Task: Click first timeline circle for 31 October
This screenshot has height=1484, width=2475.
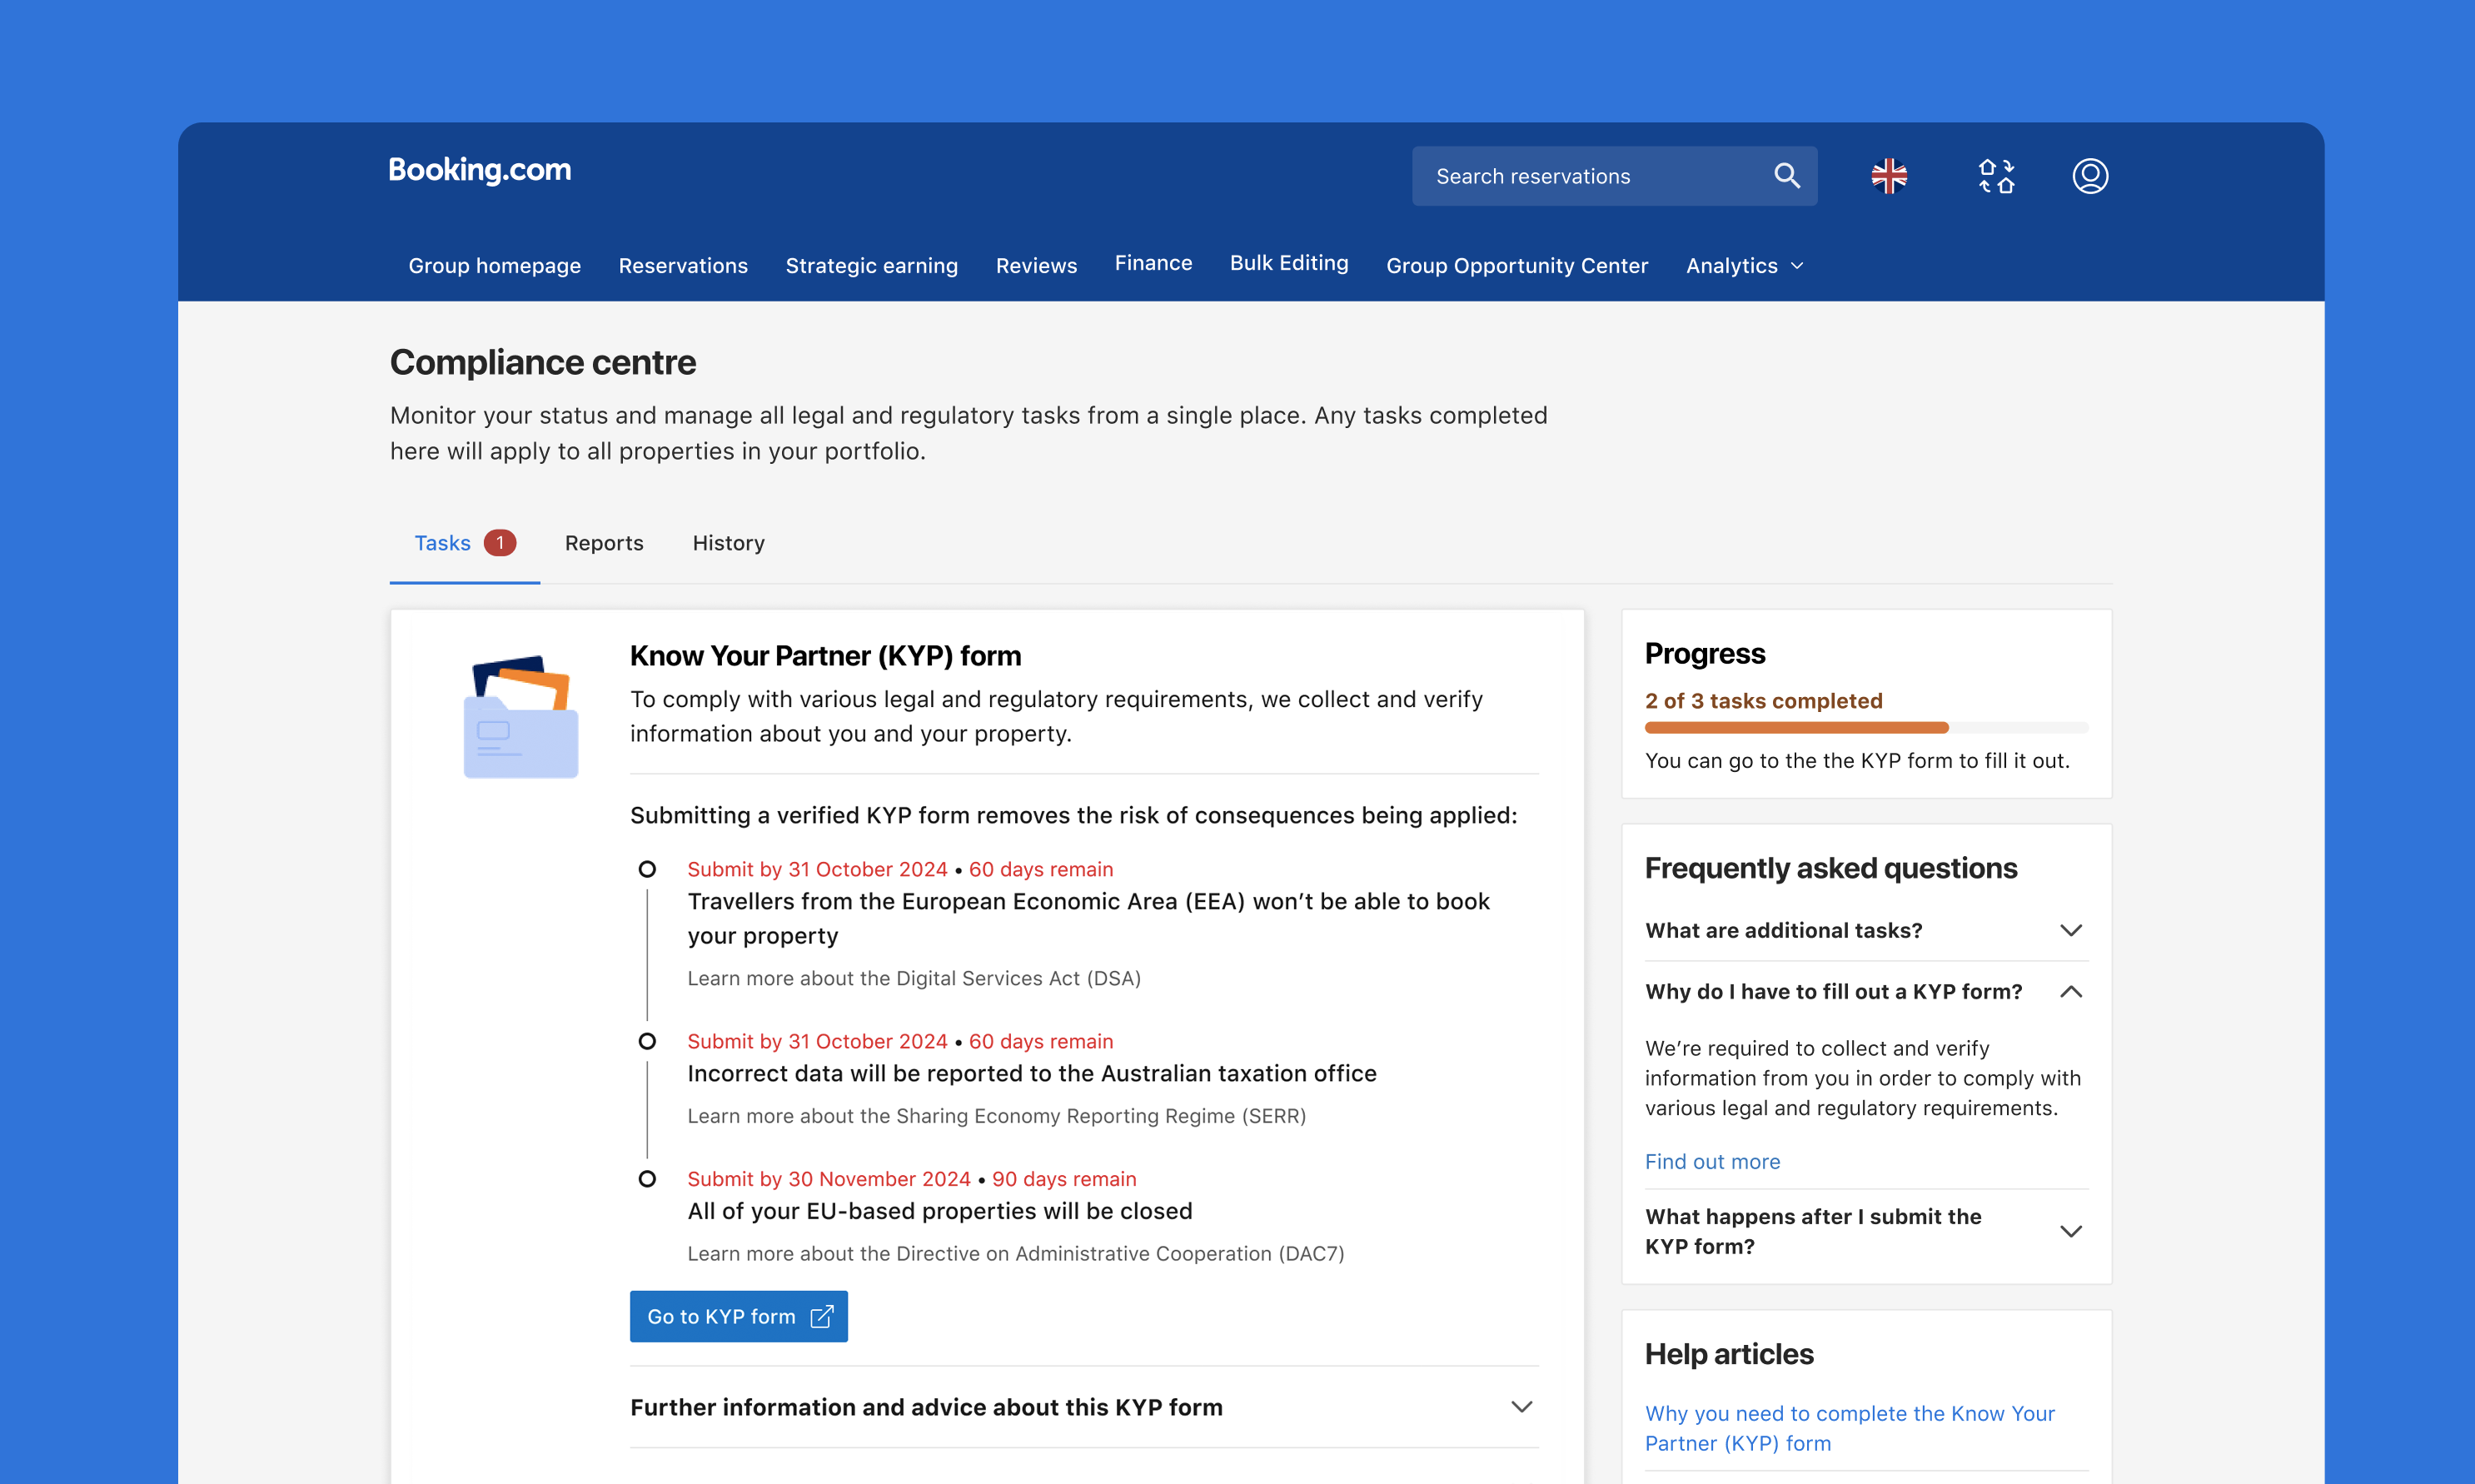Action: coord(647,869)
